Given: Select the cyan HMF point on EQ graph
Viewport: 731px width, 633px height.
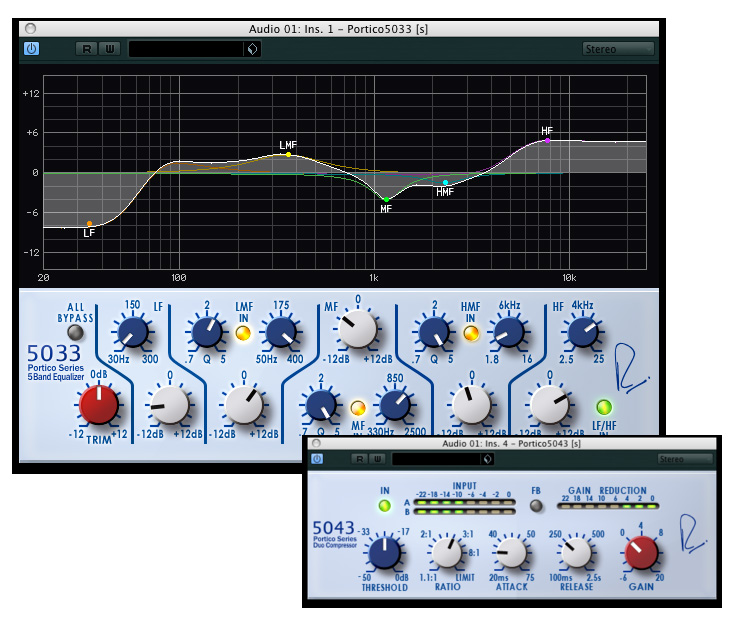Looking at the screenshot, I should pos(445,182).
